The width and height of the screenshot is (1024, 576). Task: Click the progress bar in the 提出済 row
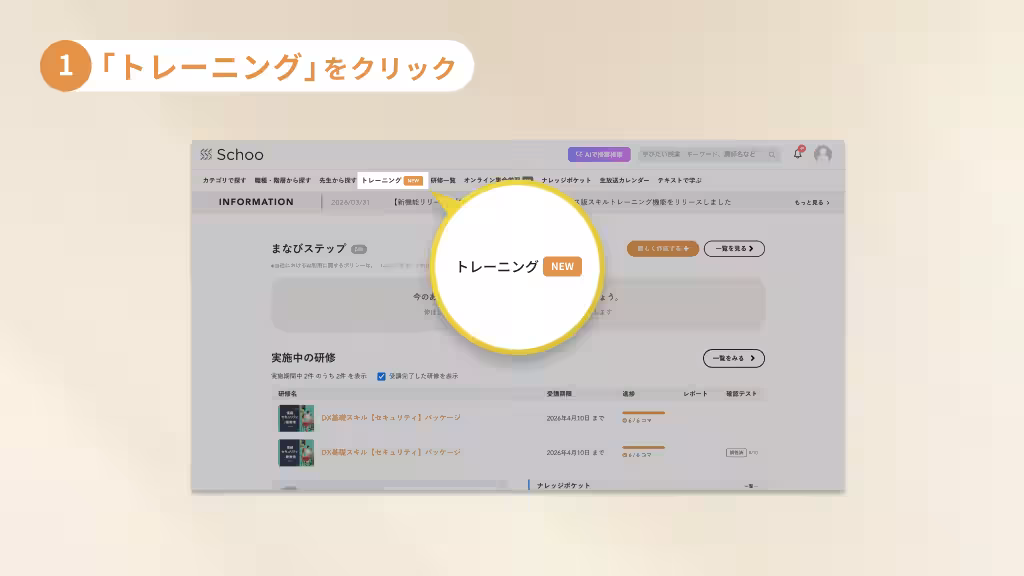[643, 447]
